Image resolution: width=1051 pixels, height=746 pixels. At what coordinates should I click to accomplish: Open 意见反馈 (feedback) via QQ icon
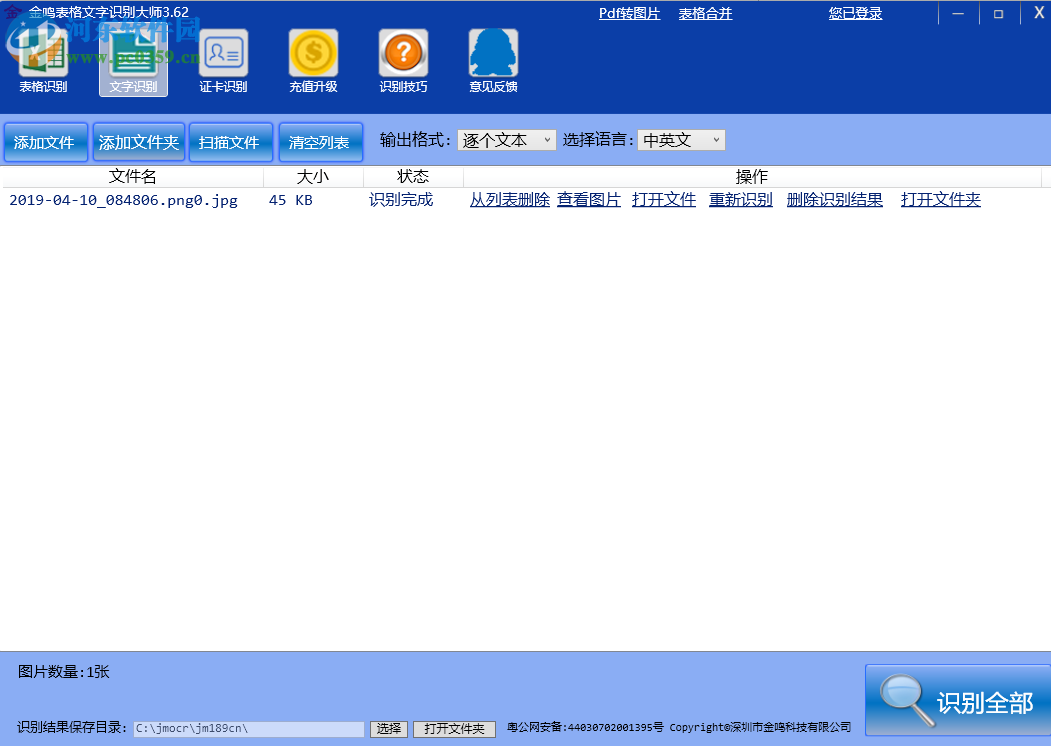coord(492,60)
